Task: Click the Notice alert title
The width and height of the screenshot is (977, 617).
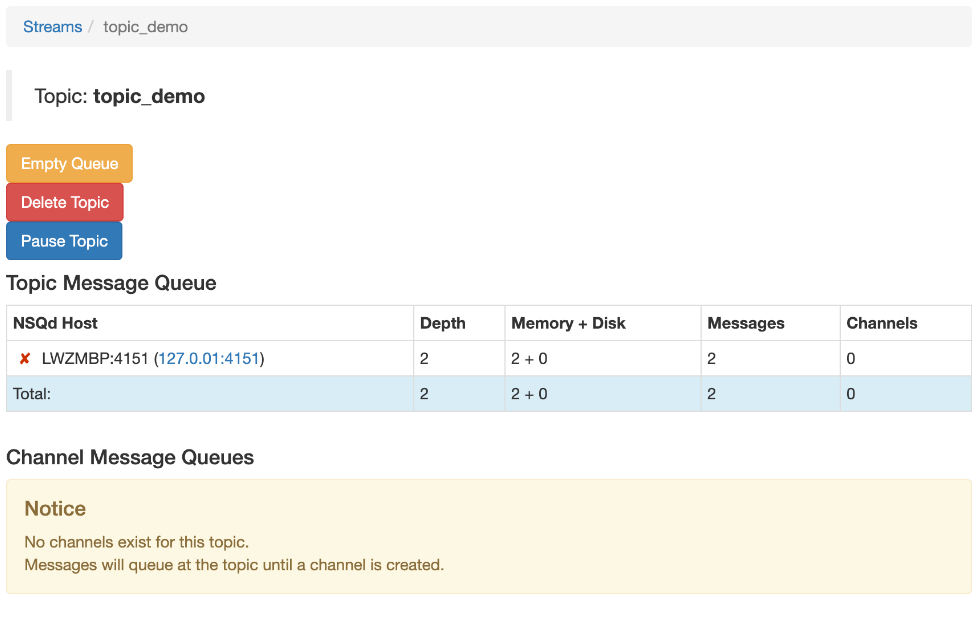Action: 55,509
